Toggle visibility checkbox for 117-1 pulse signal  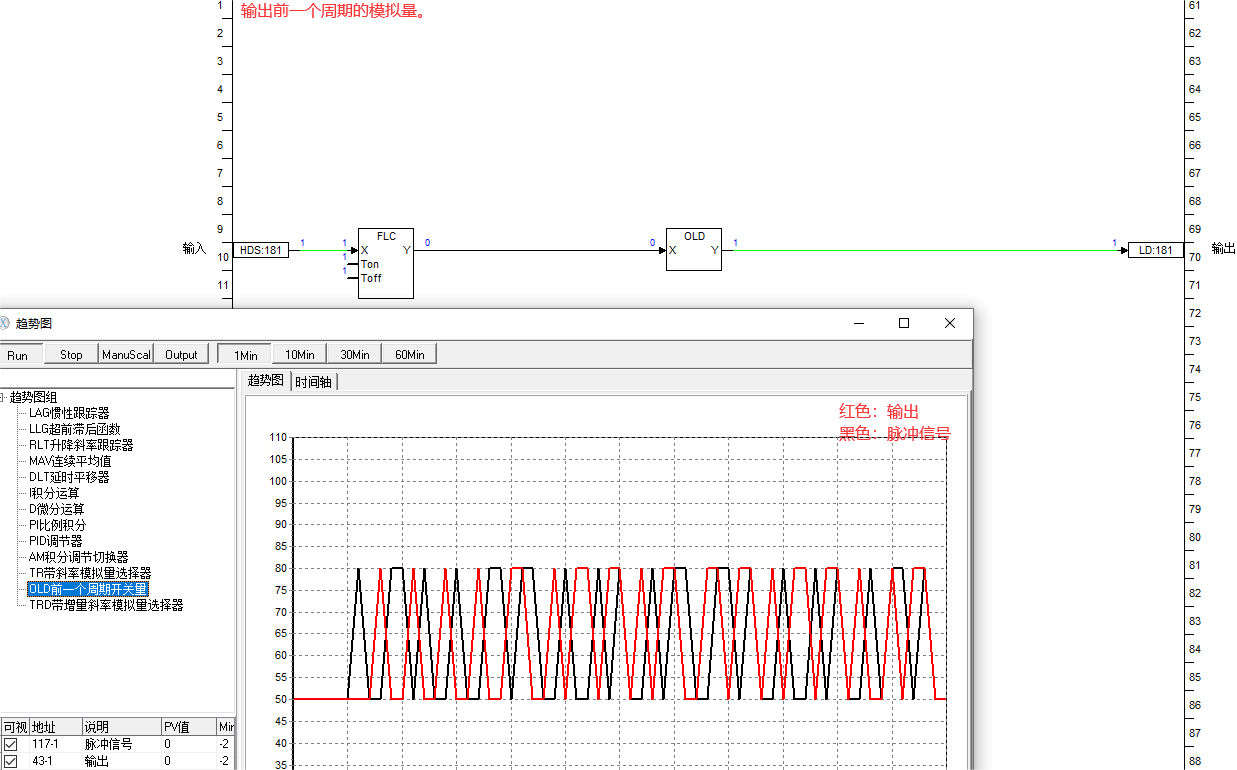[x=11, y=745]
